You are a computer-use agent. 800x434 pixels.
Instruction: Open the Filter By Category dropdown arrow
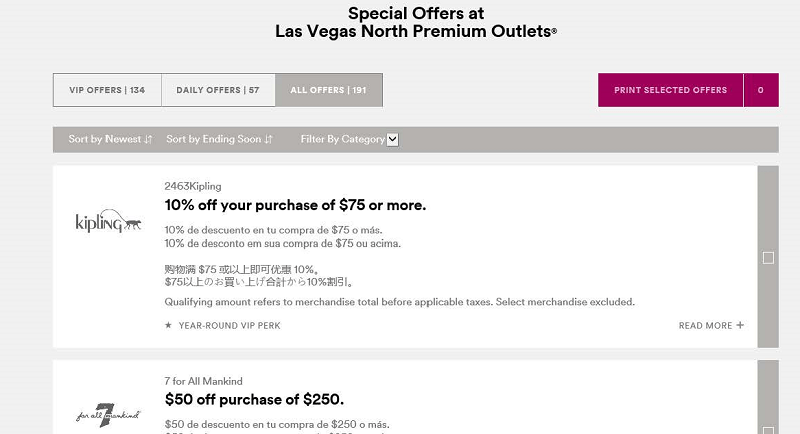[392, 139]
